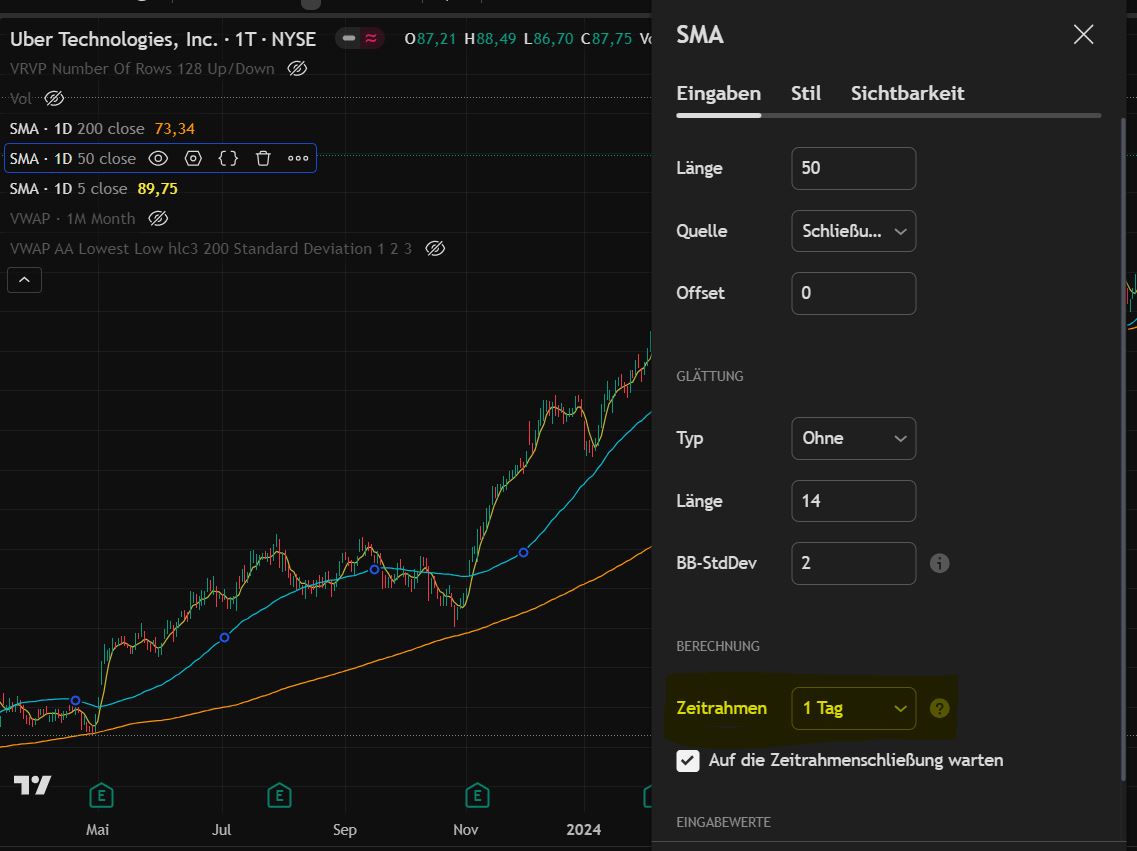1137x851 pixels.
Task: Click the Jul label on time axis
Action: pyautogui.click(x=221, y=829)
